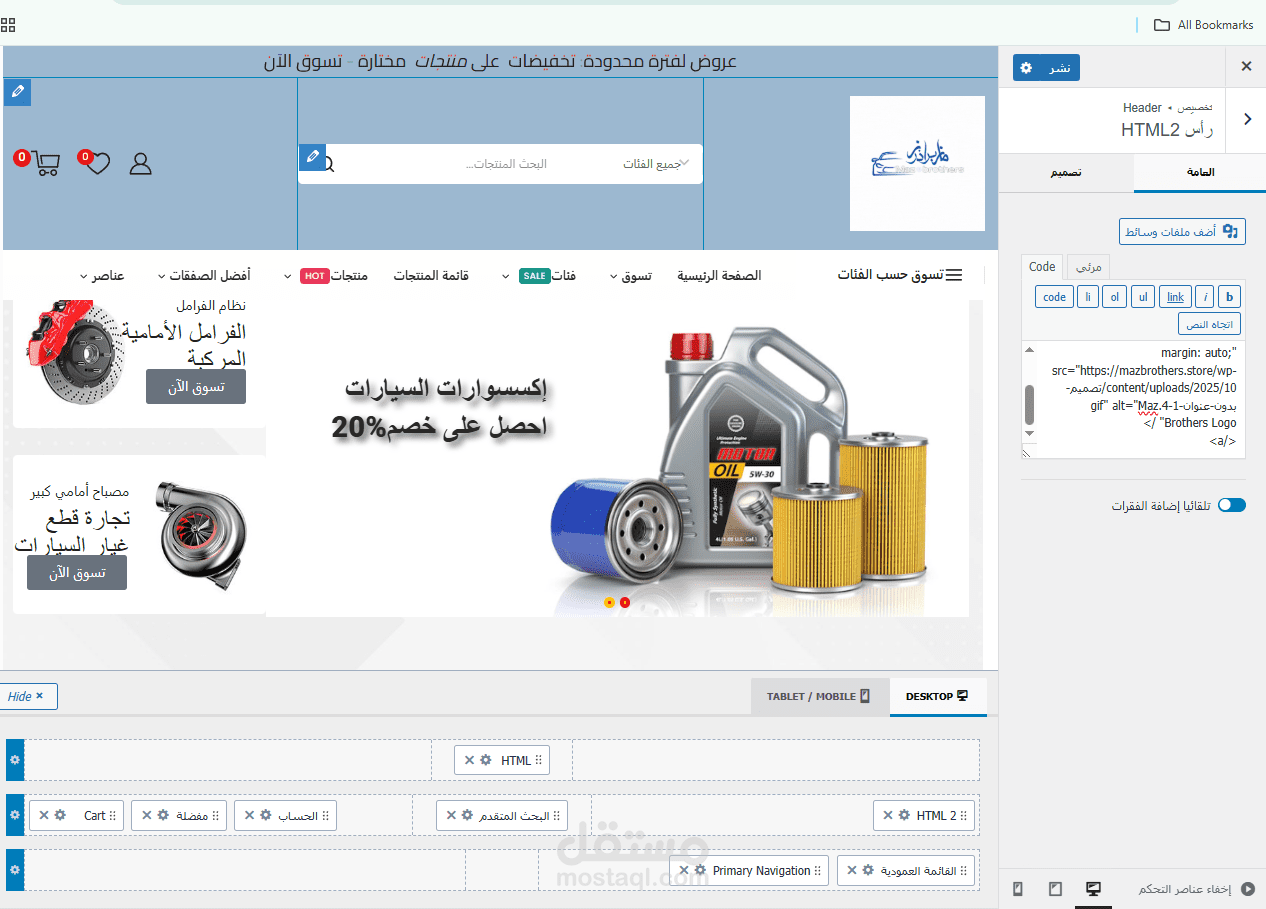Toggle the تلقائيا إضافة الفقرات switch
The width and height of the screenshot is (1266, 909).
(x=1232, y=506)
